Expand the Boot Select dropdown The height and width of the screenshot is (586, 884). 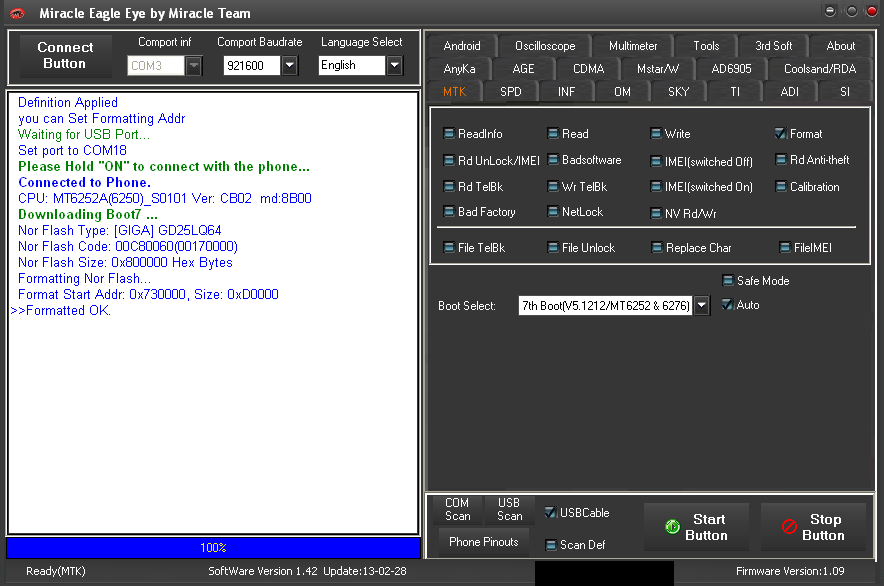pyautogui.click(x=701, y=306)
